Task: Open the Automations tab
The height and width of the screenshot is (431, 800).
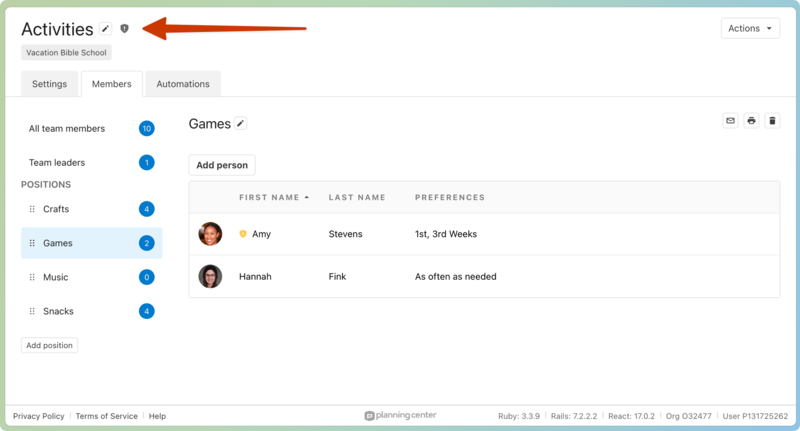Action: (183, 84)
